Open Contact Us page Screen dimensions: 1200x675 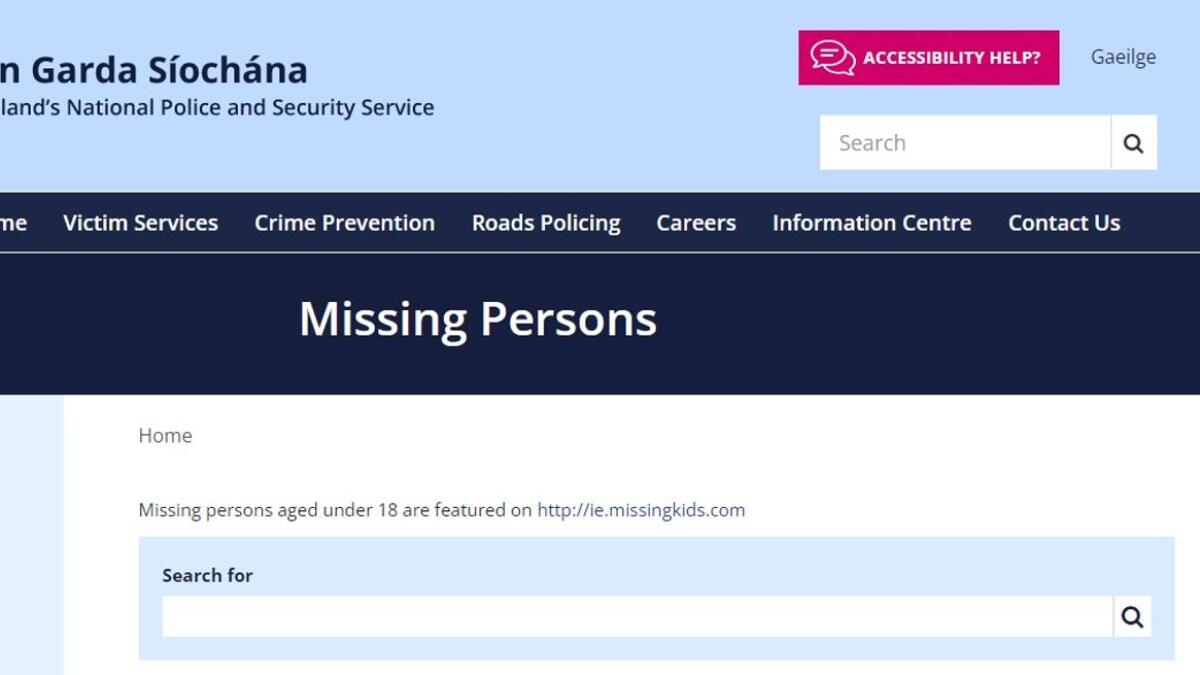click(x=1064, y=223)
